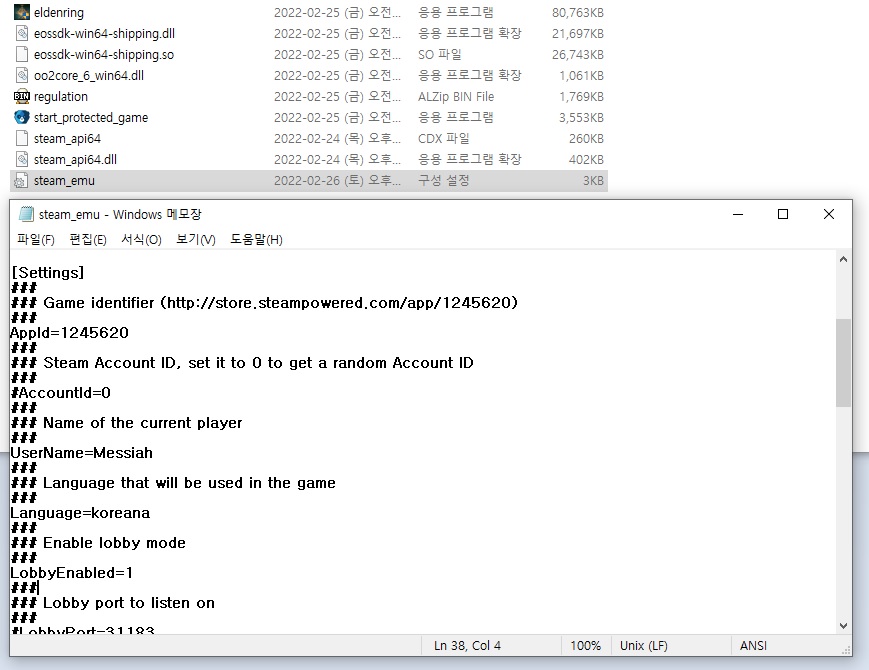Viewport: 869px width, 670px height.
Task: Click the regulation BIN file icon
Action: (22, 96)
